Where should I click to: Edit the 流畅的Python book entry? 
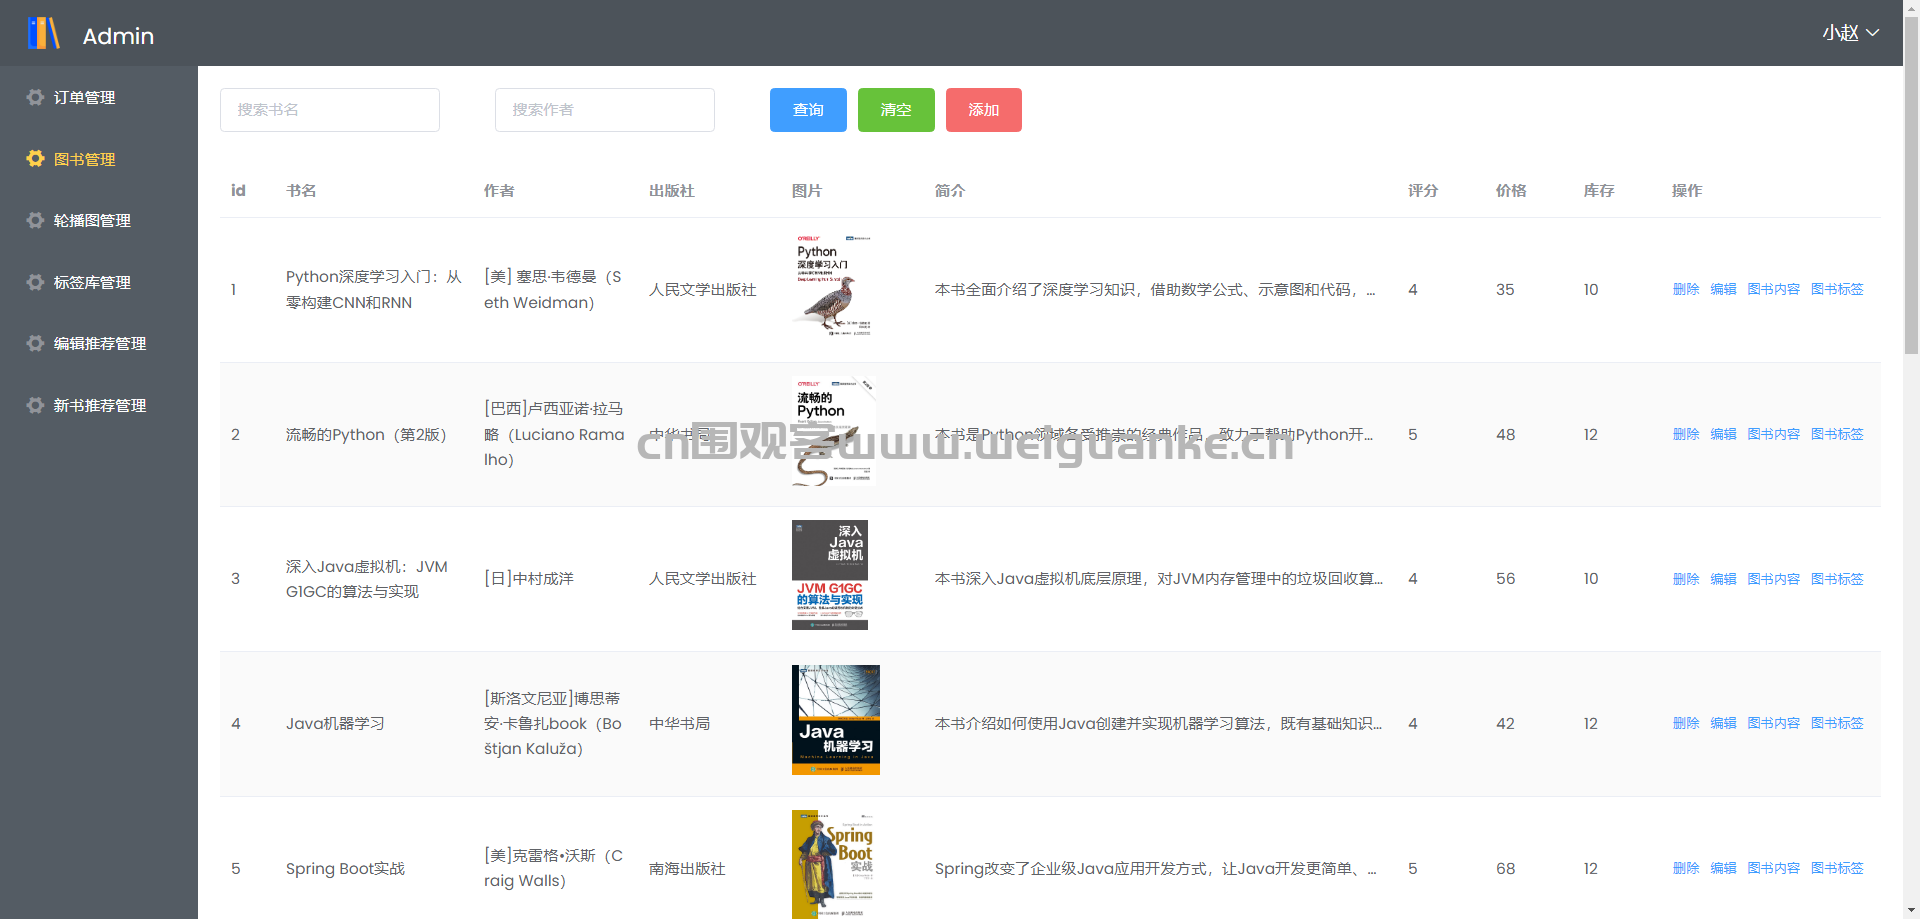1723,434
